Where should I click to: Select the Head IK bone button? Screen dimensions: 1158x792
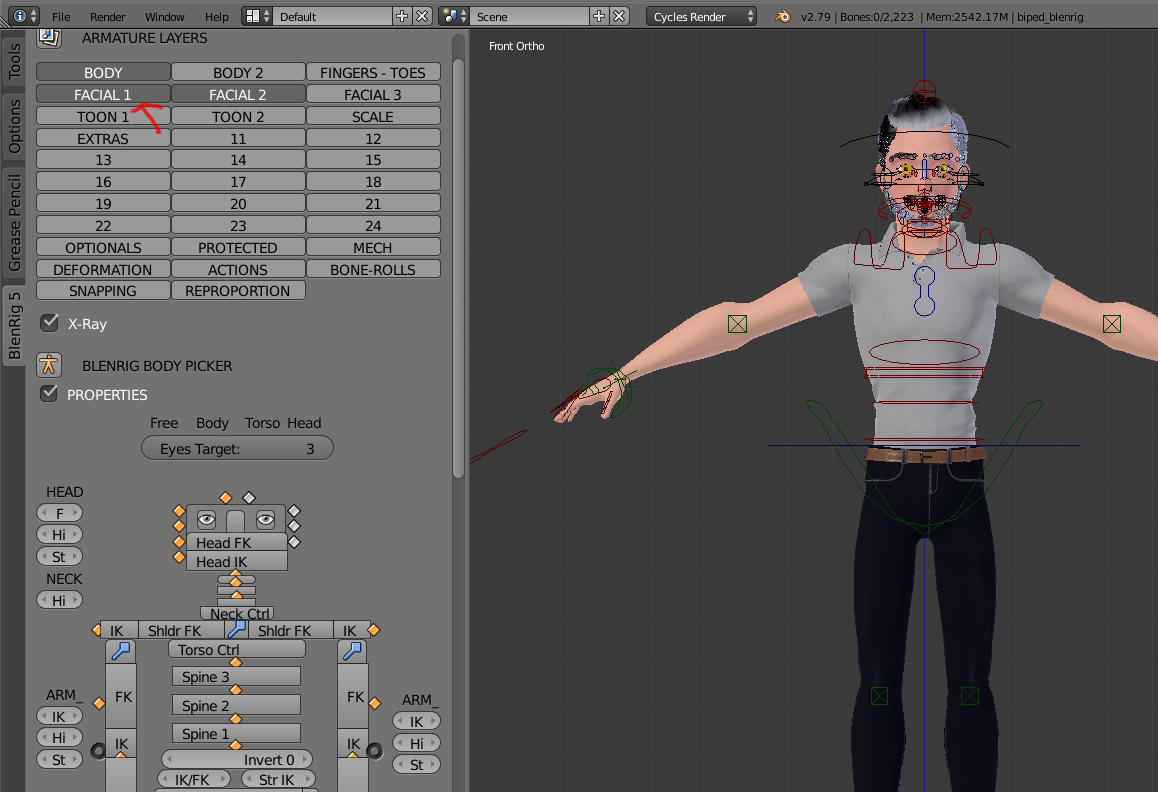(236, 561)
